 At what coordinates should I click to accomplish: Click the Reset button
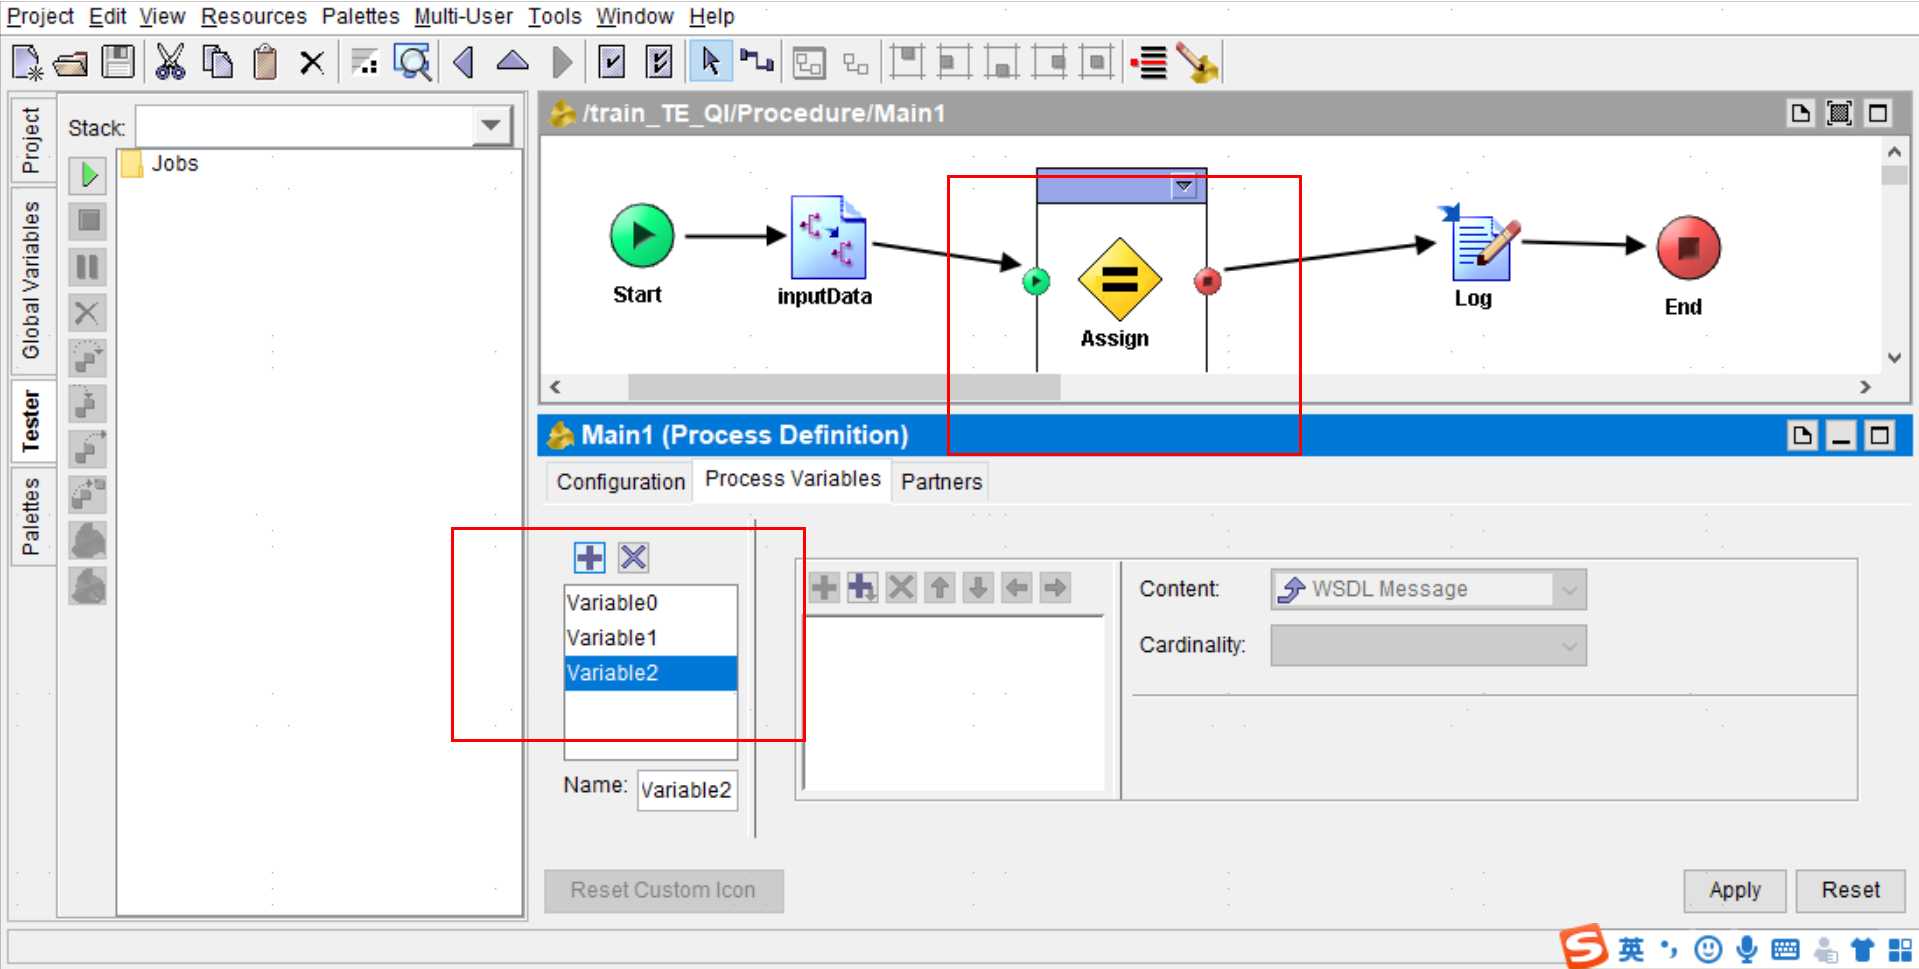point(1850,890)
